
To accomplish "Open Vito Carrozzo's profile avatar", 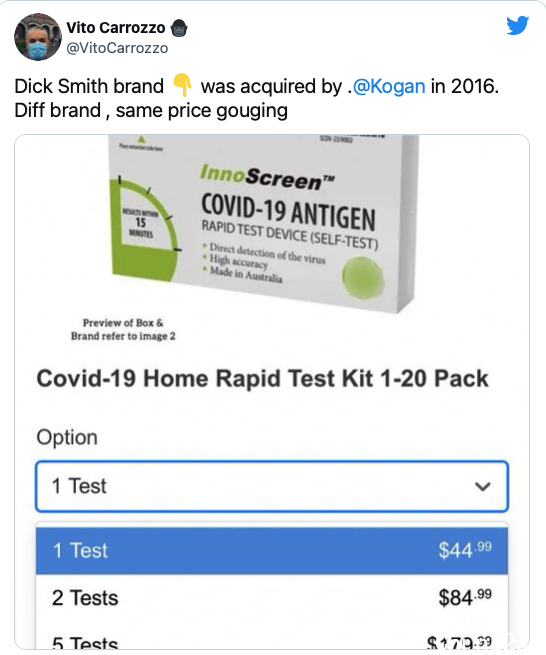I will coord(38,37).
